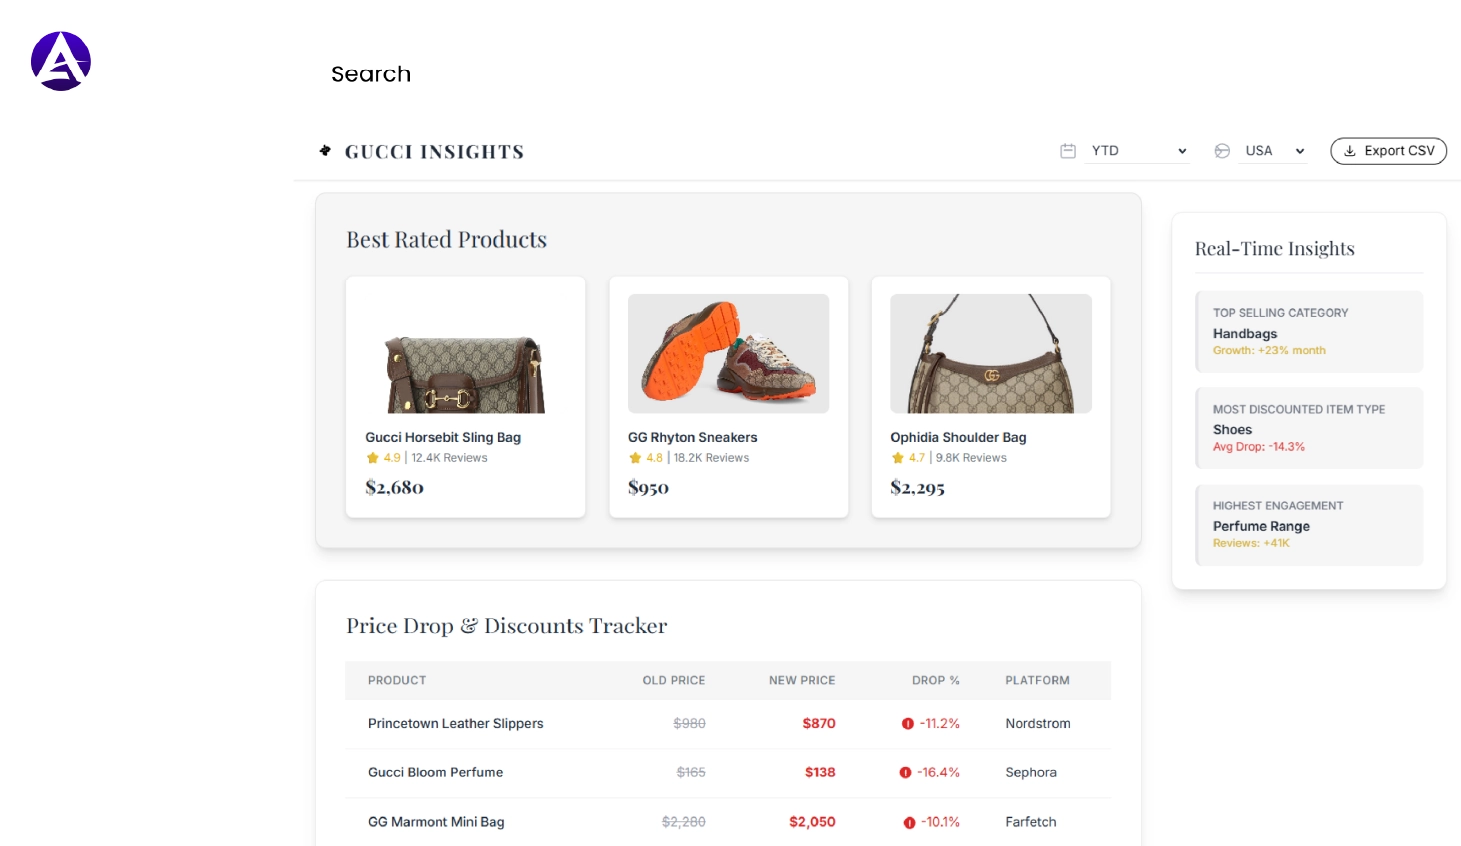Click the purple app logo icon

pos(61,61)
